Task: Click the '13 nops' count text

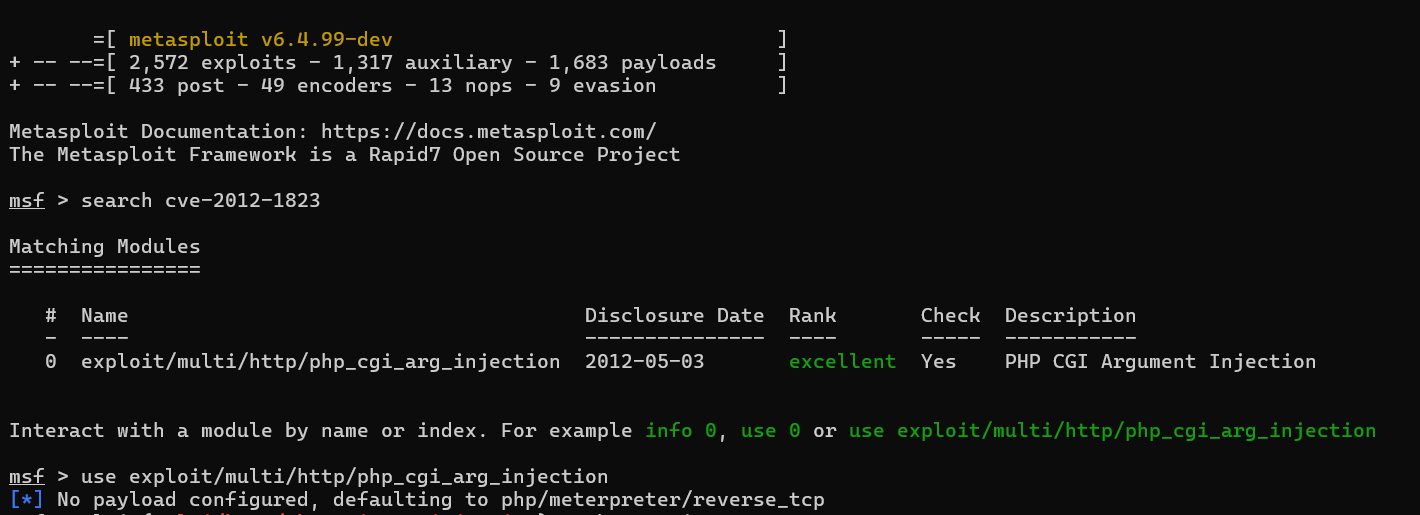Action: pos(470,86)
